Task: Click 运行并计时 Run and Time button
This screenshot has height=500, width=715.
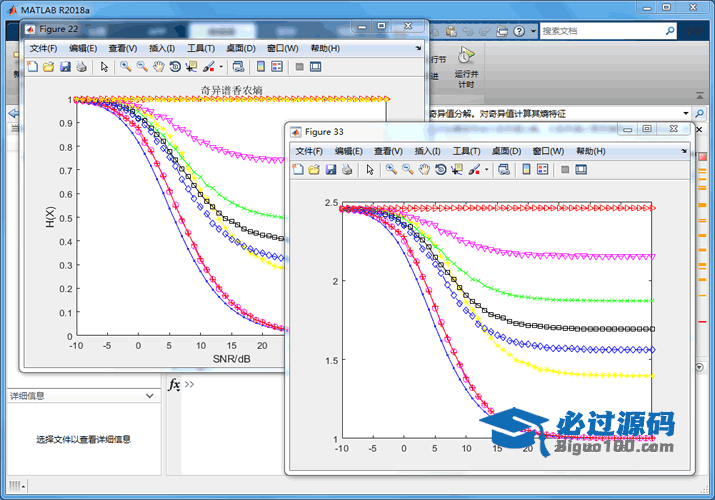Action: (466, 67)
